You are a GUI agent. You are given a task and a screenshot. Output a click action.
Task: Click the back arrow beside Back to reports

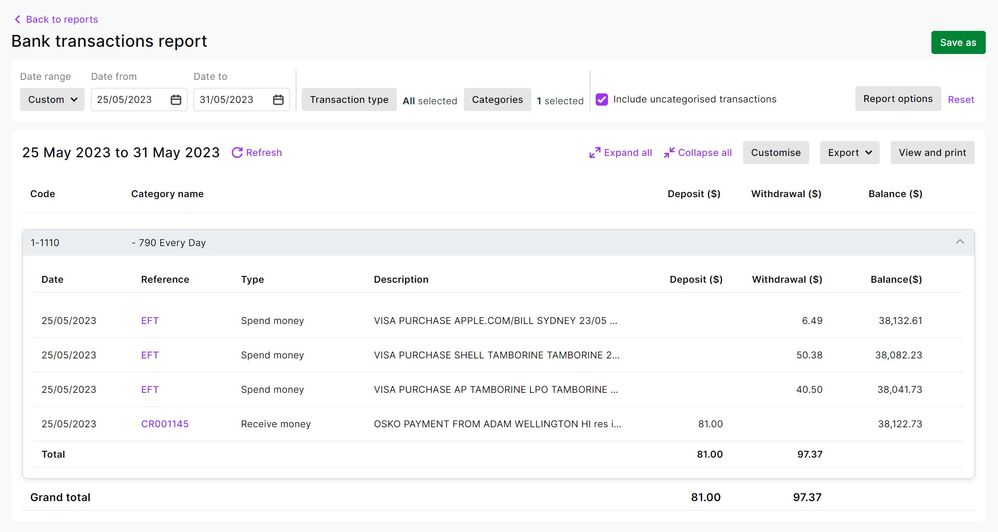click(17, 20)
